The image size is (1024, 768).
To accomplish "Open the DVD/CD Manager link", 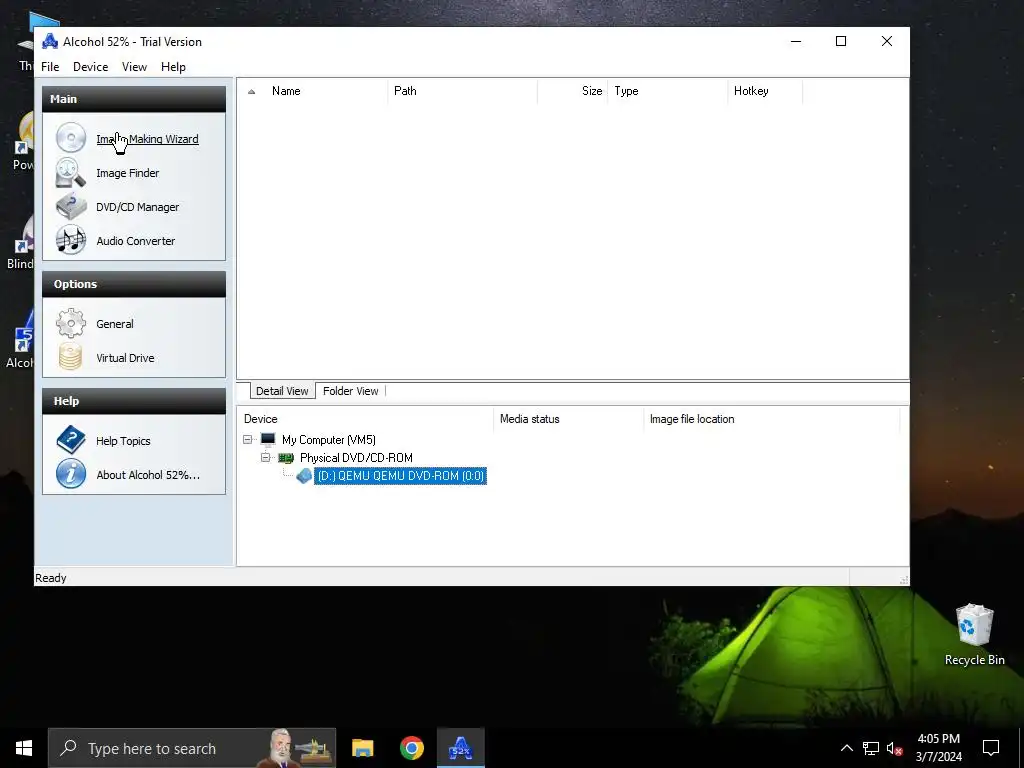I will 138,207.
